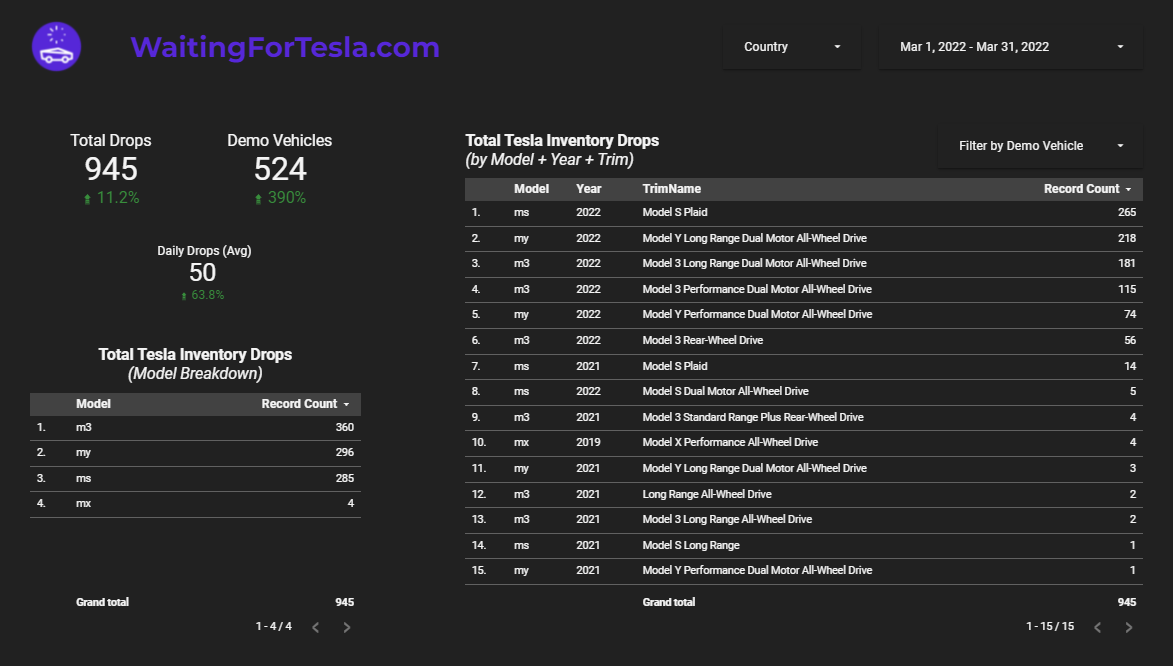
Task: Sort Model Breakdown table by Model header
Action: [x=94, y=404]
